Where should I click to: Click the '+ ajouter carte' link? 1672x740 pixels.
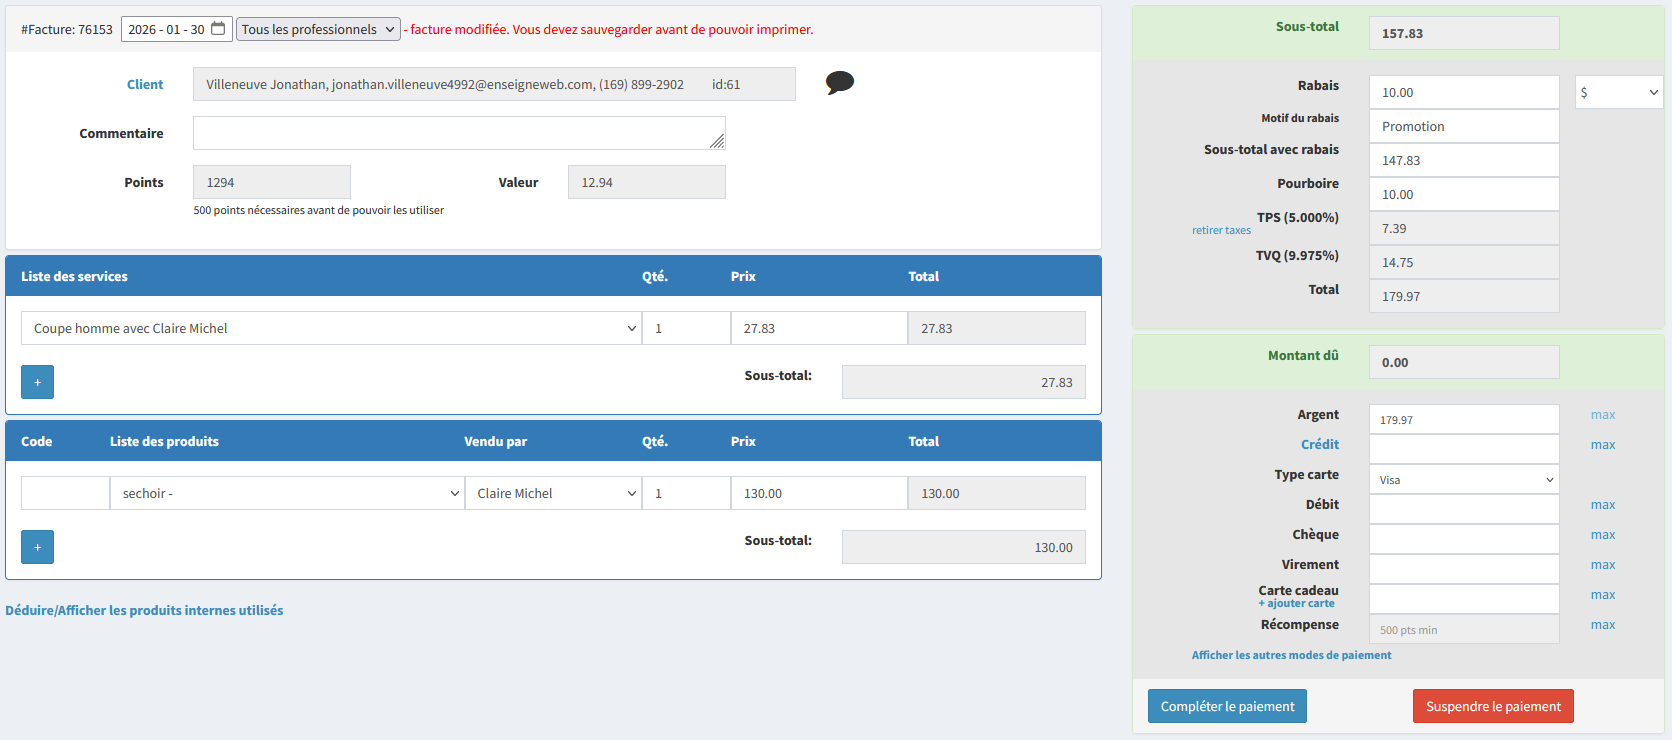click(1296, 603)
